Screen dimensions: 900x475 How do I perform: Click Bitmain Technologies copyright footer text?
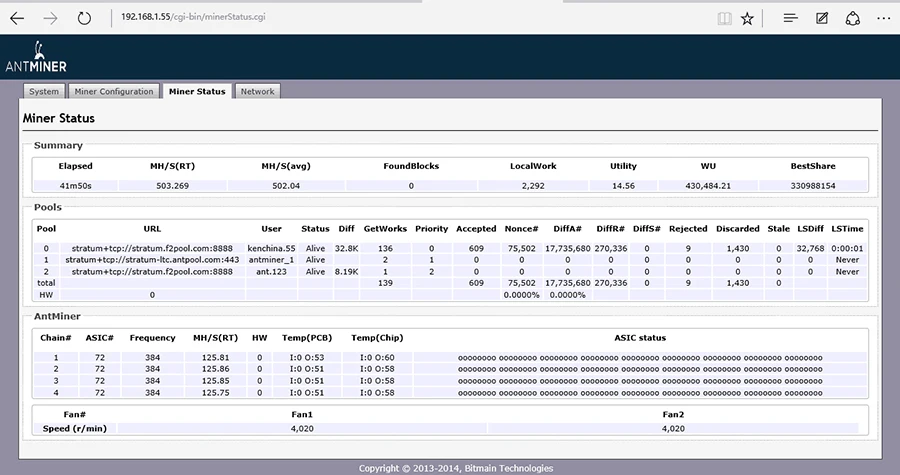tap(456, 468)
